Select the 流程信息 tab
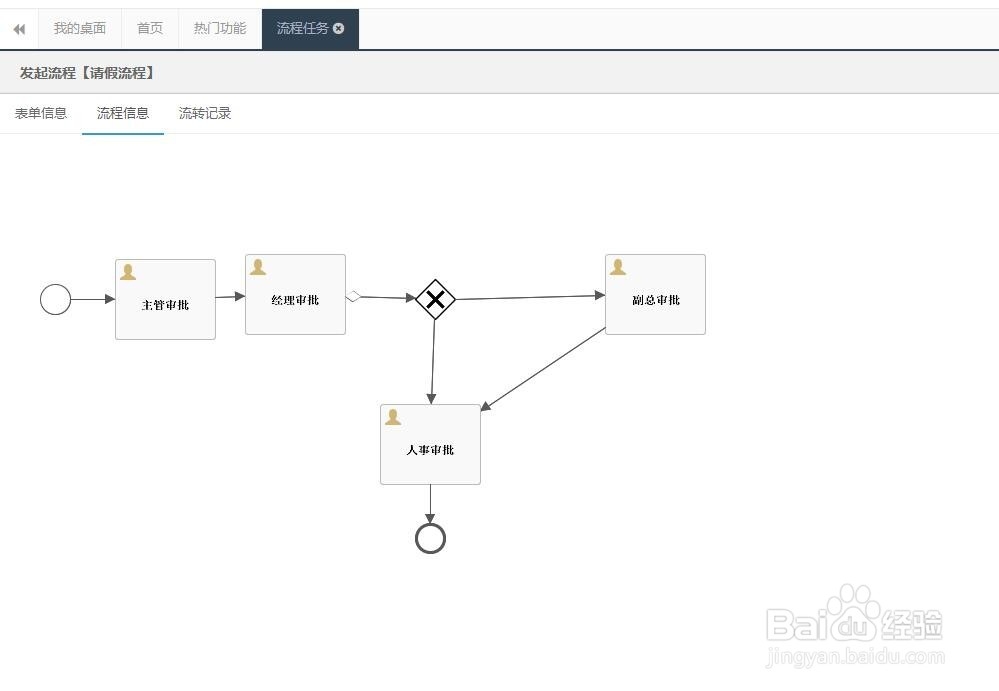Viewport: 999px width, 691px height. [x=122, y=113]
